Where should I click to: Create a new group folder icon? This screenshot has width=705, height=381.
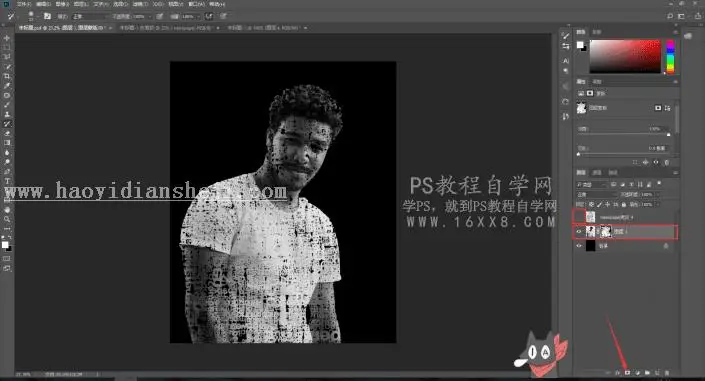coord(647,372)
